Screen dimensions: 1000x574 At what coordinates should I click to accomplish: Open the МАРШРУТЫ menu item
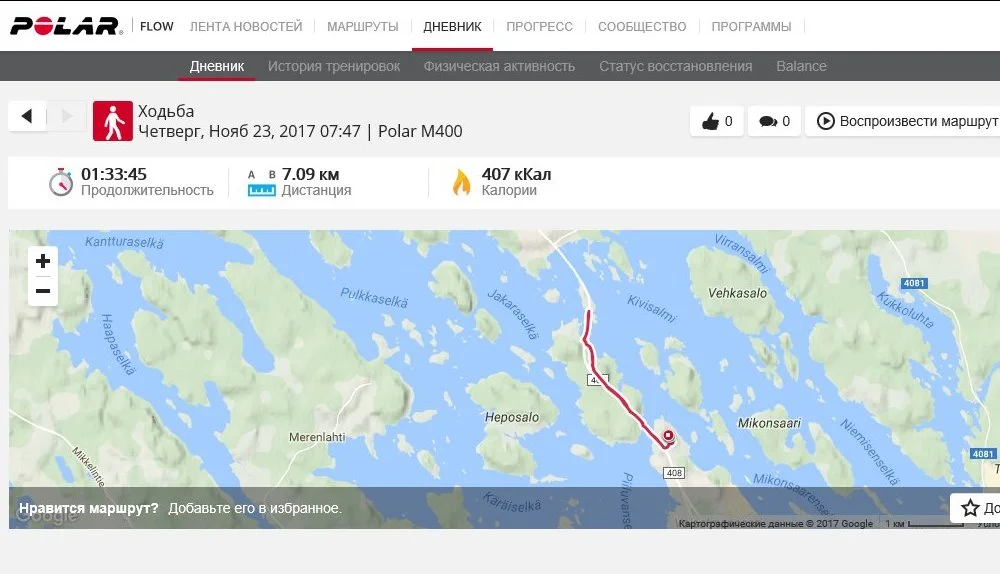tap(363, 27)
